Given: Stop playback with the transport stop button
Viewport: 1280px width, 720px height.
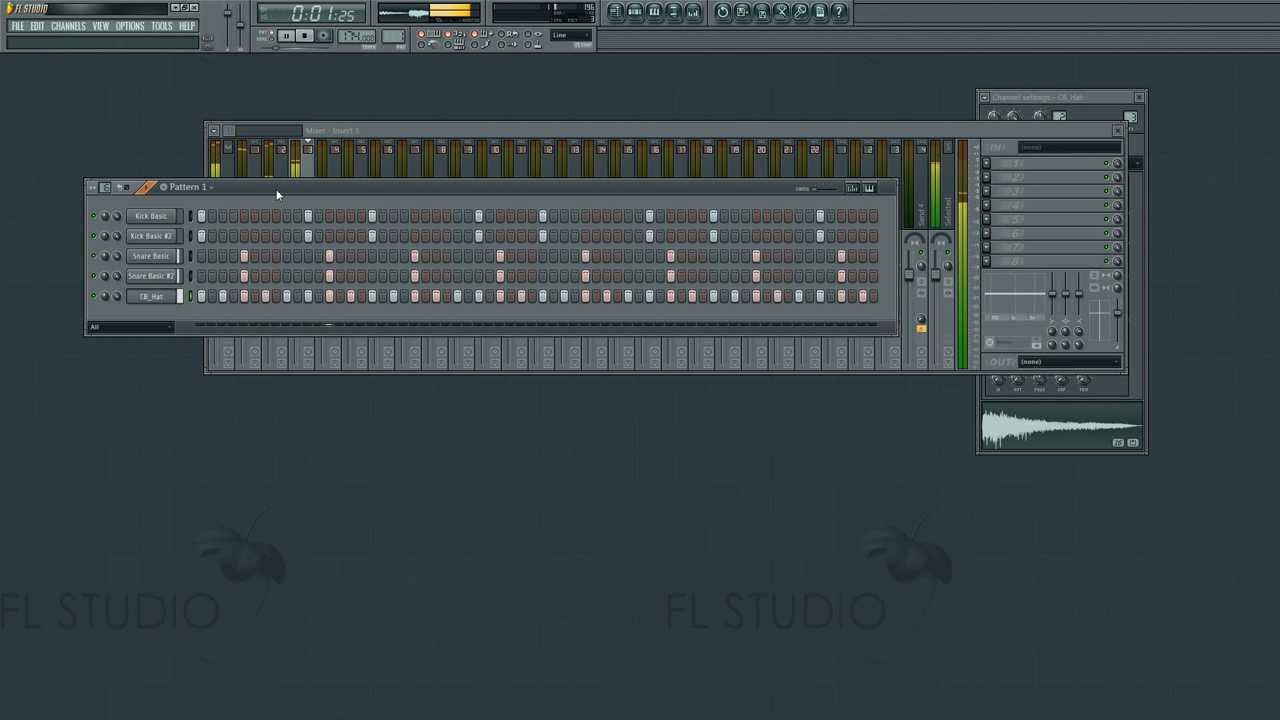Looking at the screenshot, I should pos(304,36).
